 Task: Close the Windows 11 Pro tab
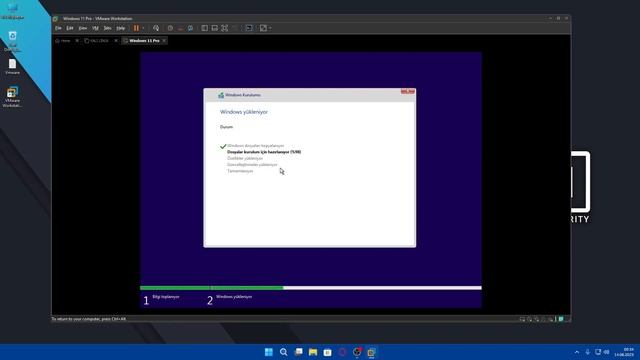164,41
